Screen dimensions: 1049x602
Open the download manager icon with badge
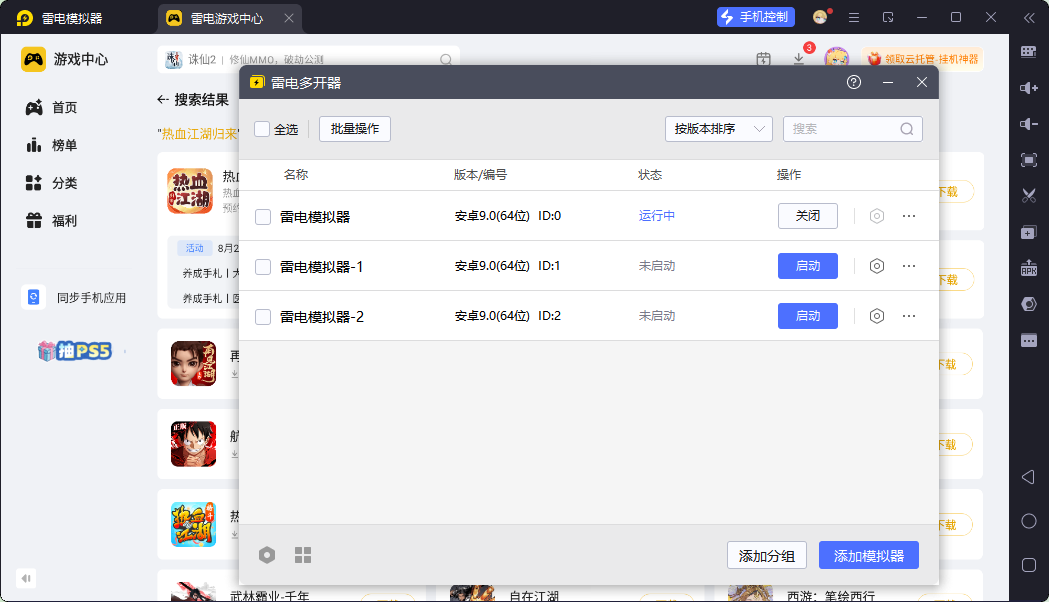799,59
